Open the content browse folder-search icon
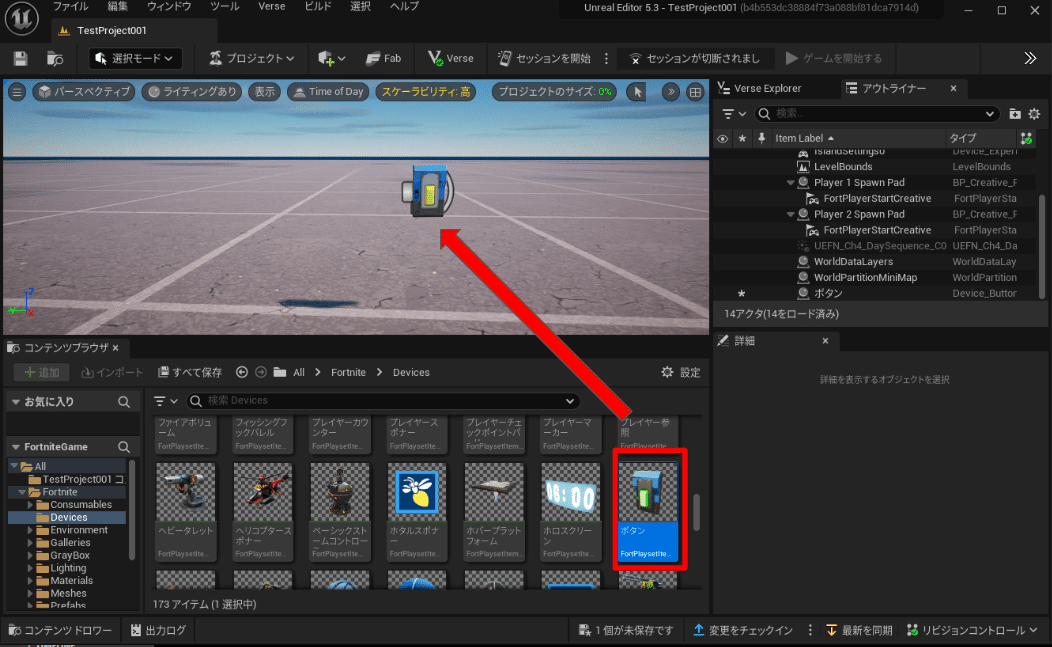1052x647 pixels. point(55,58)
